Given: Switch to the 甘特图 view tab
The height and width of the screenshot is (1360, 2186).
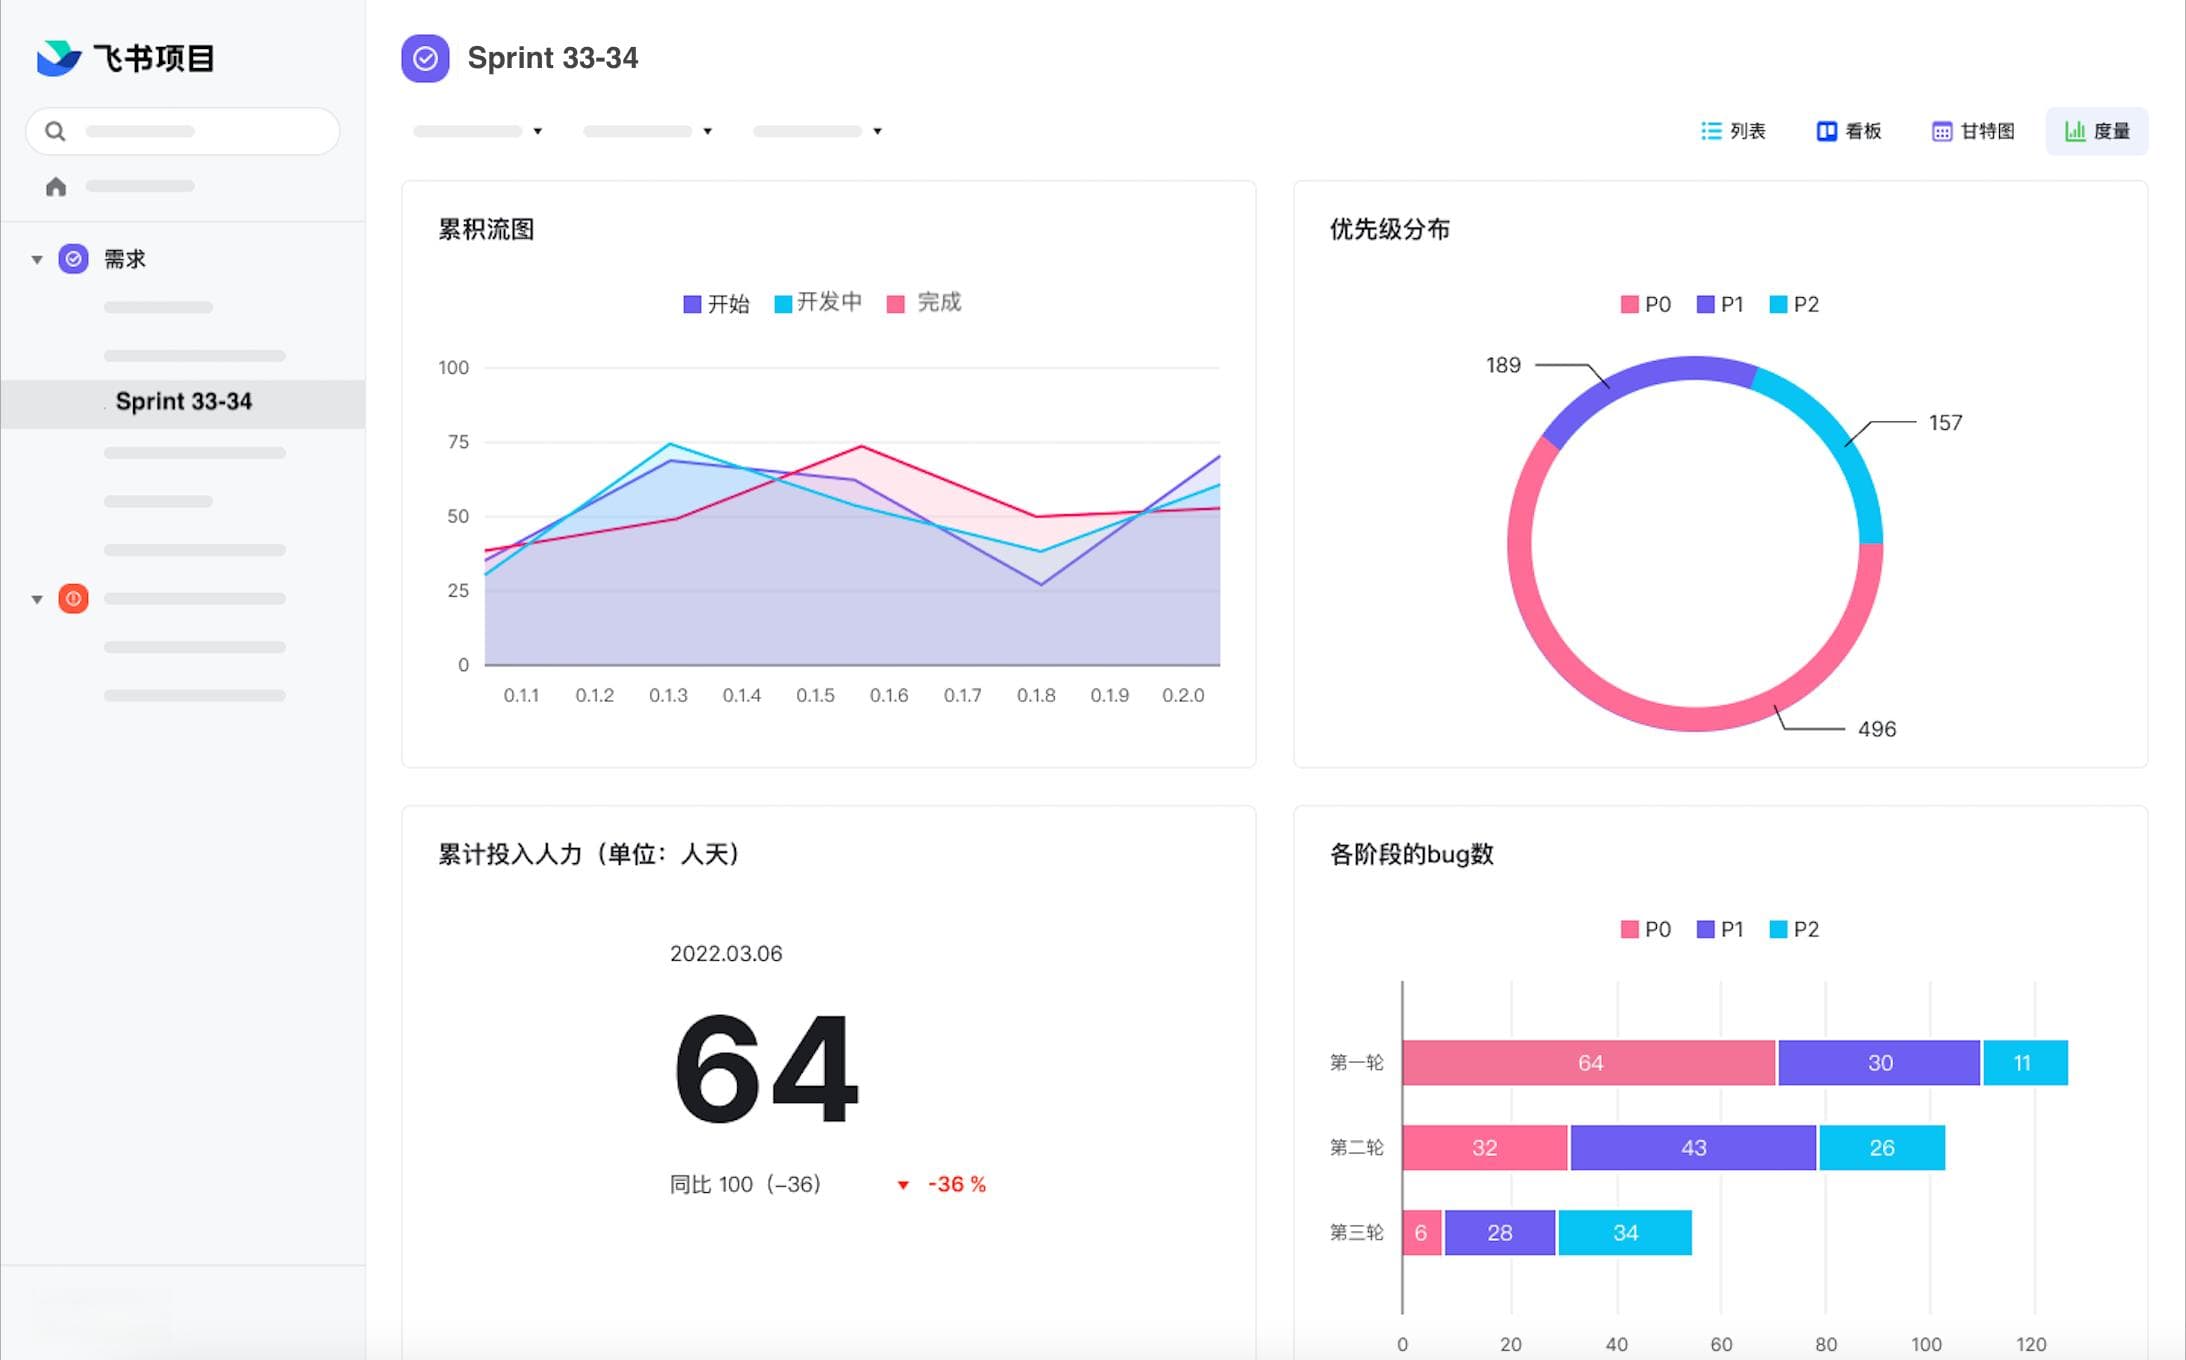Looking at the screenshot, I should click(1973, 131).
